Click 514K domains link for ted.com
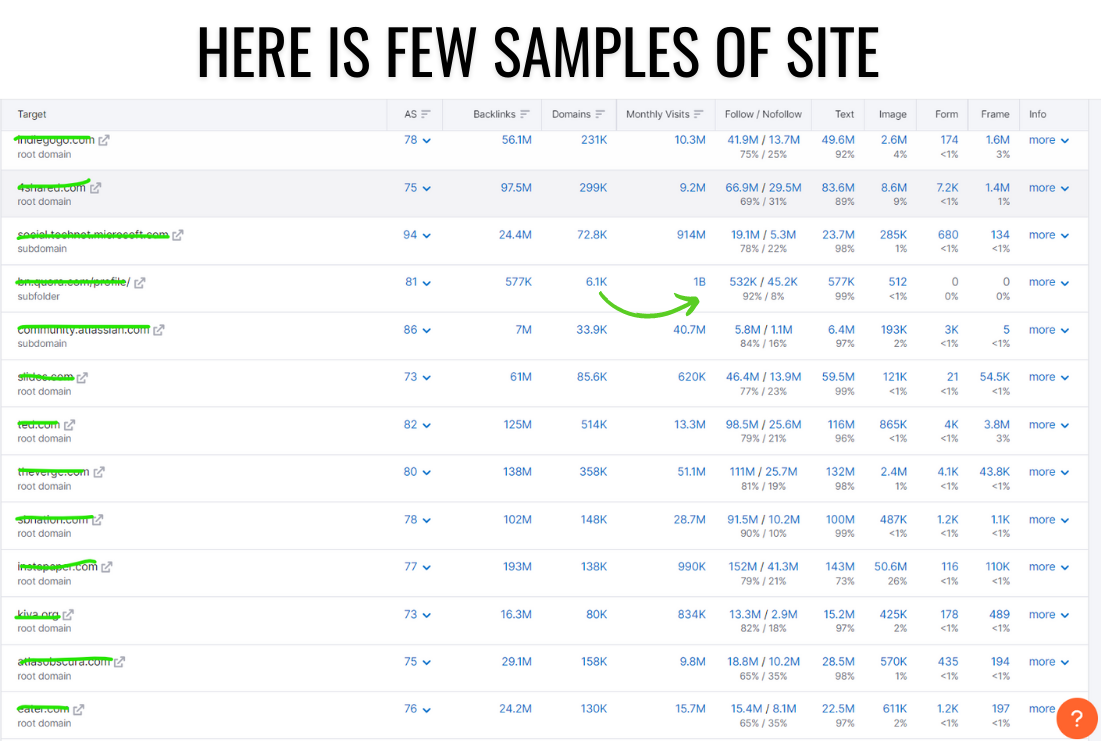1101x741 pixels. [x=593, y=425]
